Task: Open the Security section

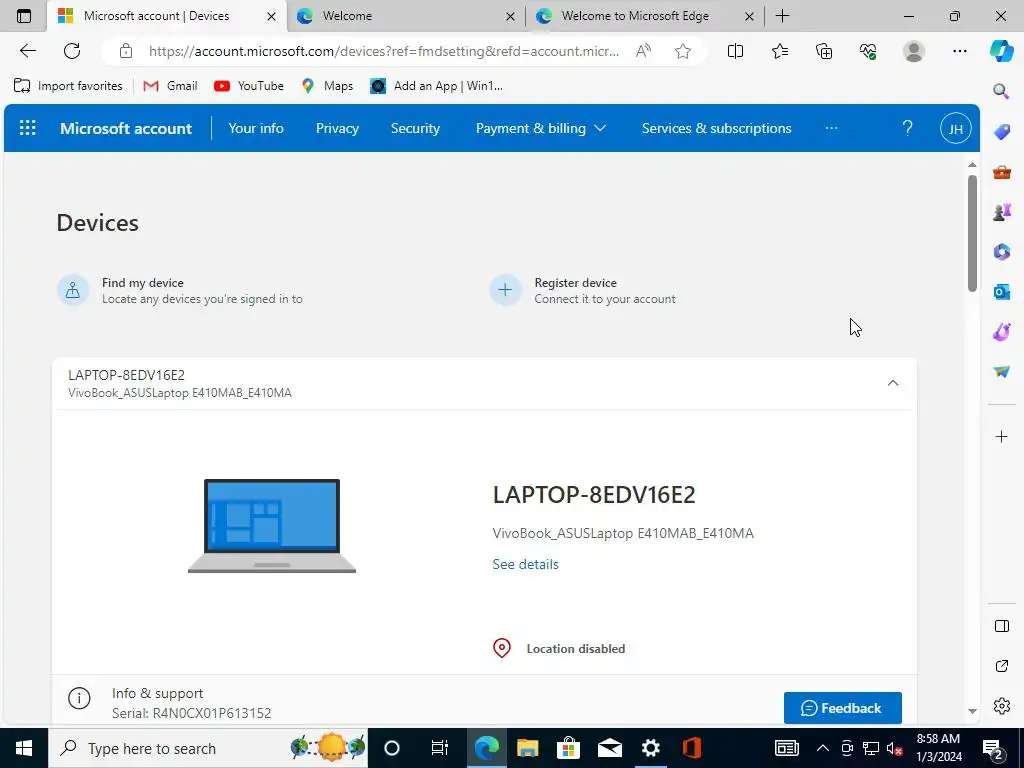Action: 415,128
